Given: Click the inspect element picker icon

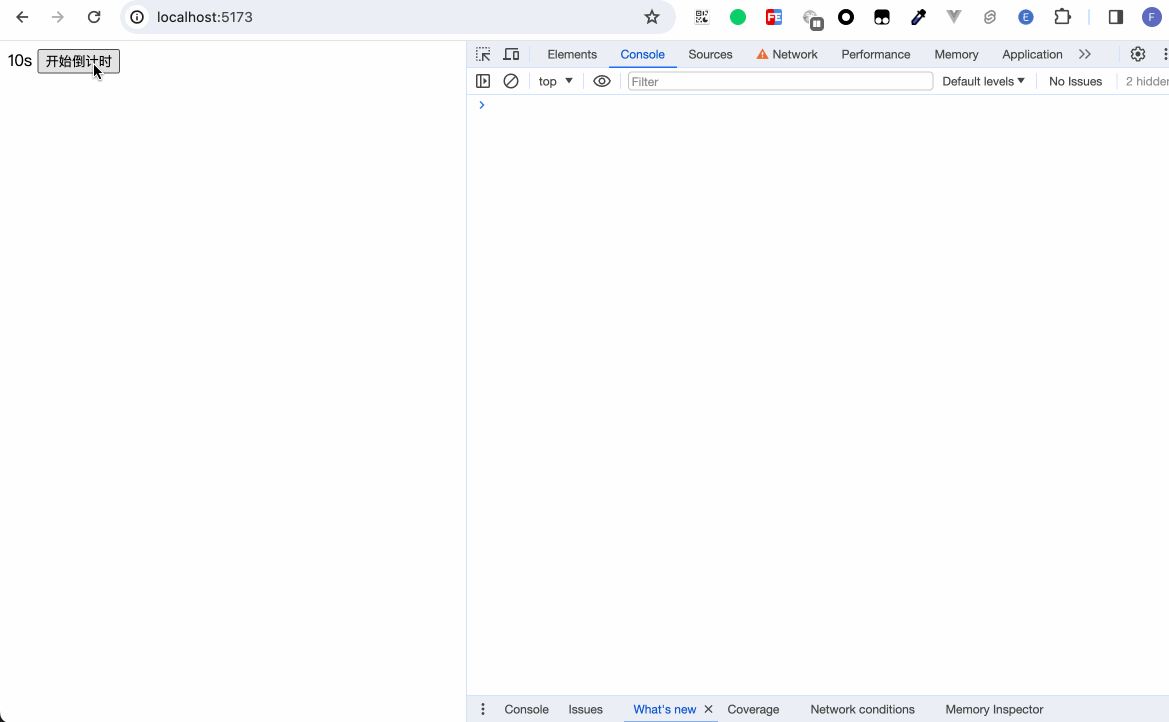Looking at the screenshot, I should [x=483, y=54].
